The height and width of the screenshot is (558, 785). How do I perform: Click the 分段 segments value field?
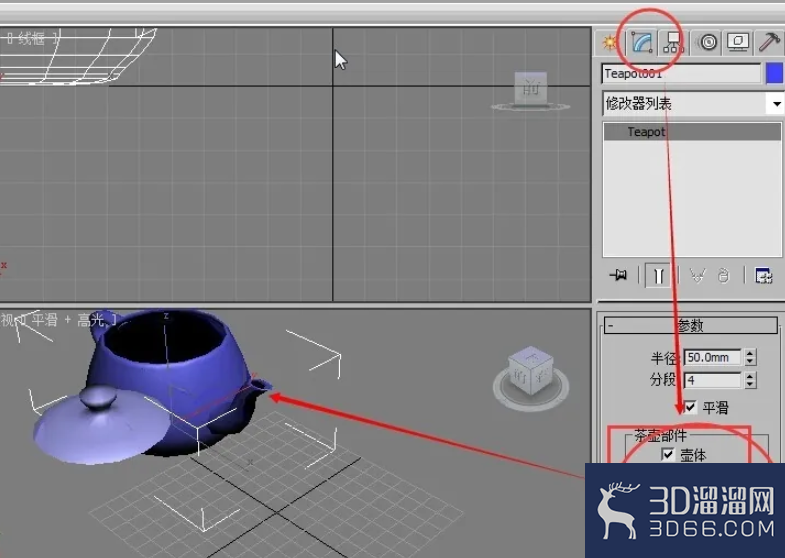pos(712,380)
